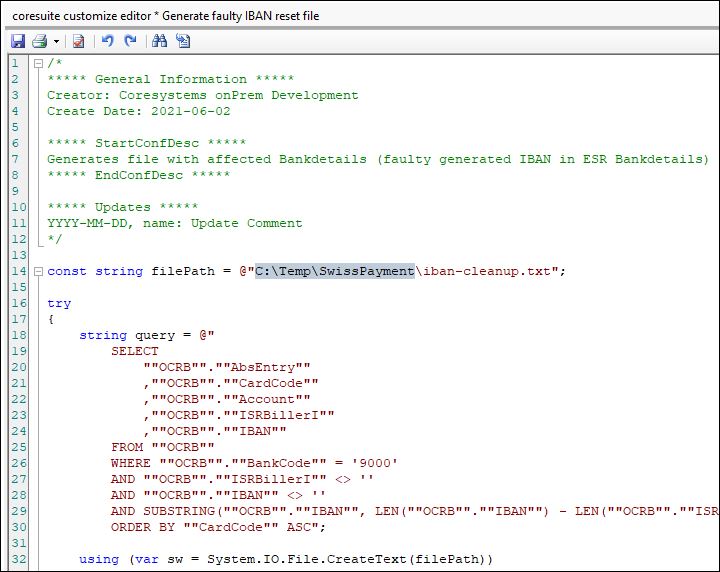Click the try keyword on line 17
The width and height of the screenshot is (720, 572).
coord(59,303)
